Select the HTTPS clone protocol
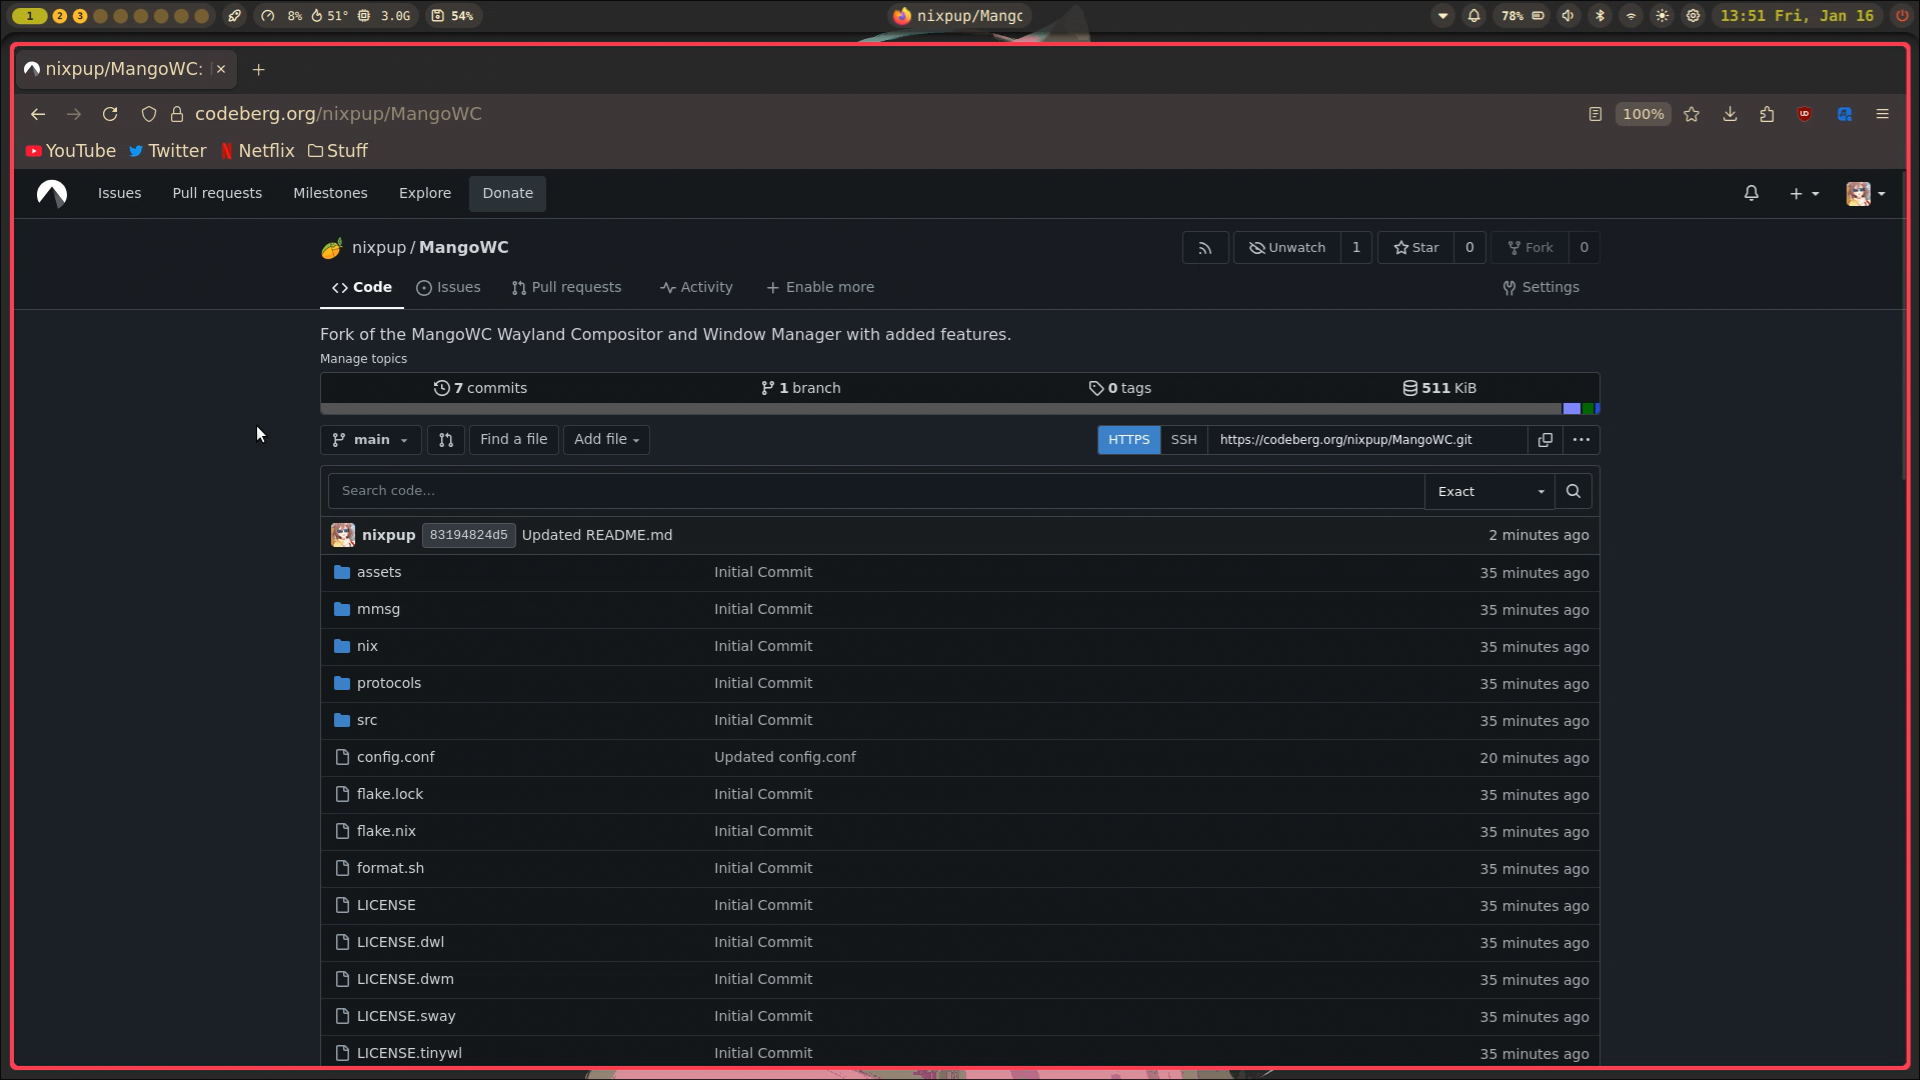The height and width of the screenshot is (1080, 1920). (1128, 440)
